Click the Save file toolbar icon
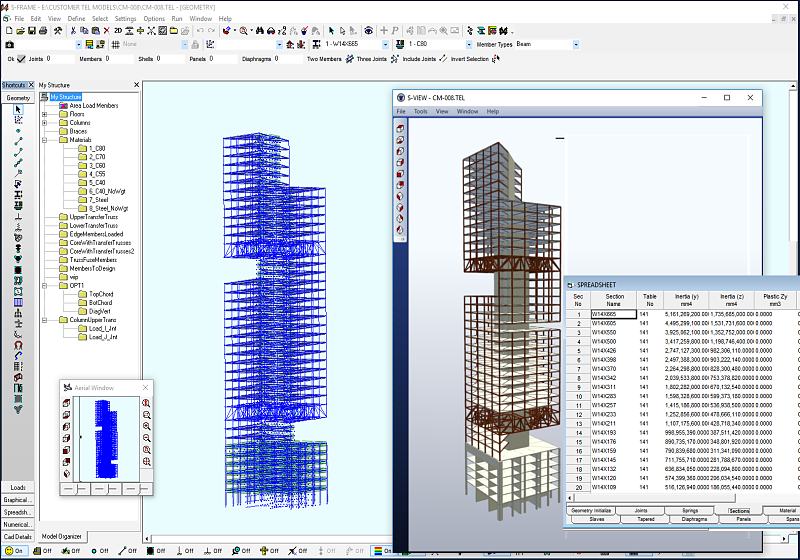This screenshot has width=800, height=560. click(33, 31)
